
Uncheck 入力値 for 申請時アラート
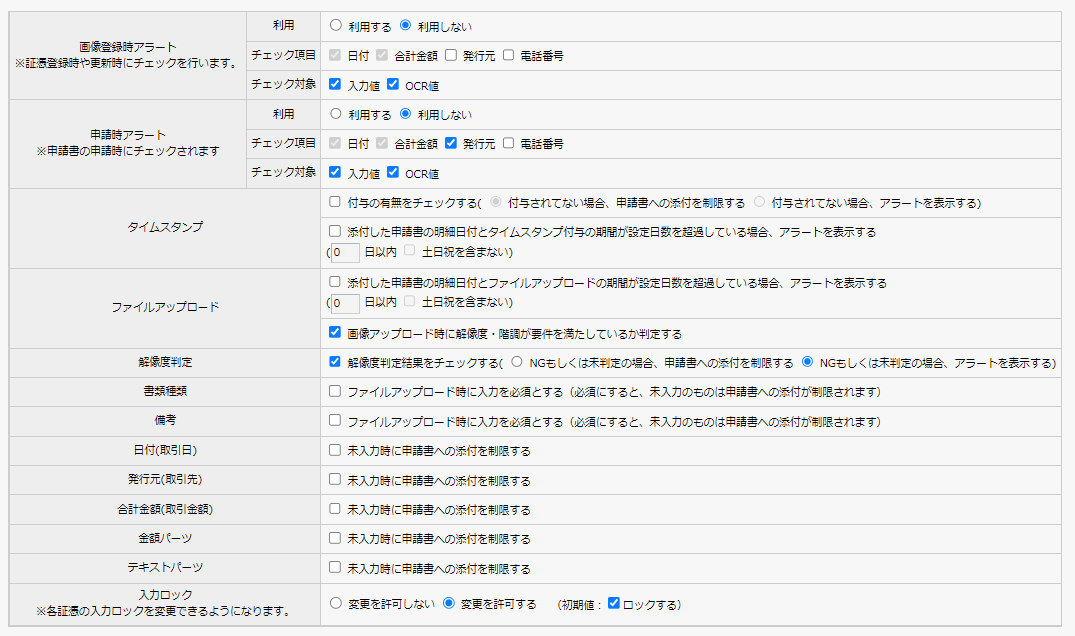[x=335, y=173]
